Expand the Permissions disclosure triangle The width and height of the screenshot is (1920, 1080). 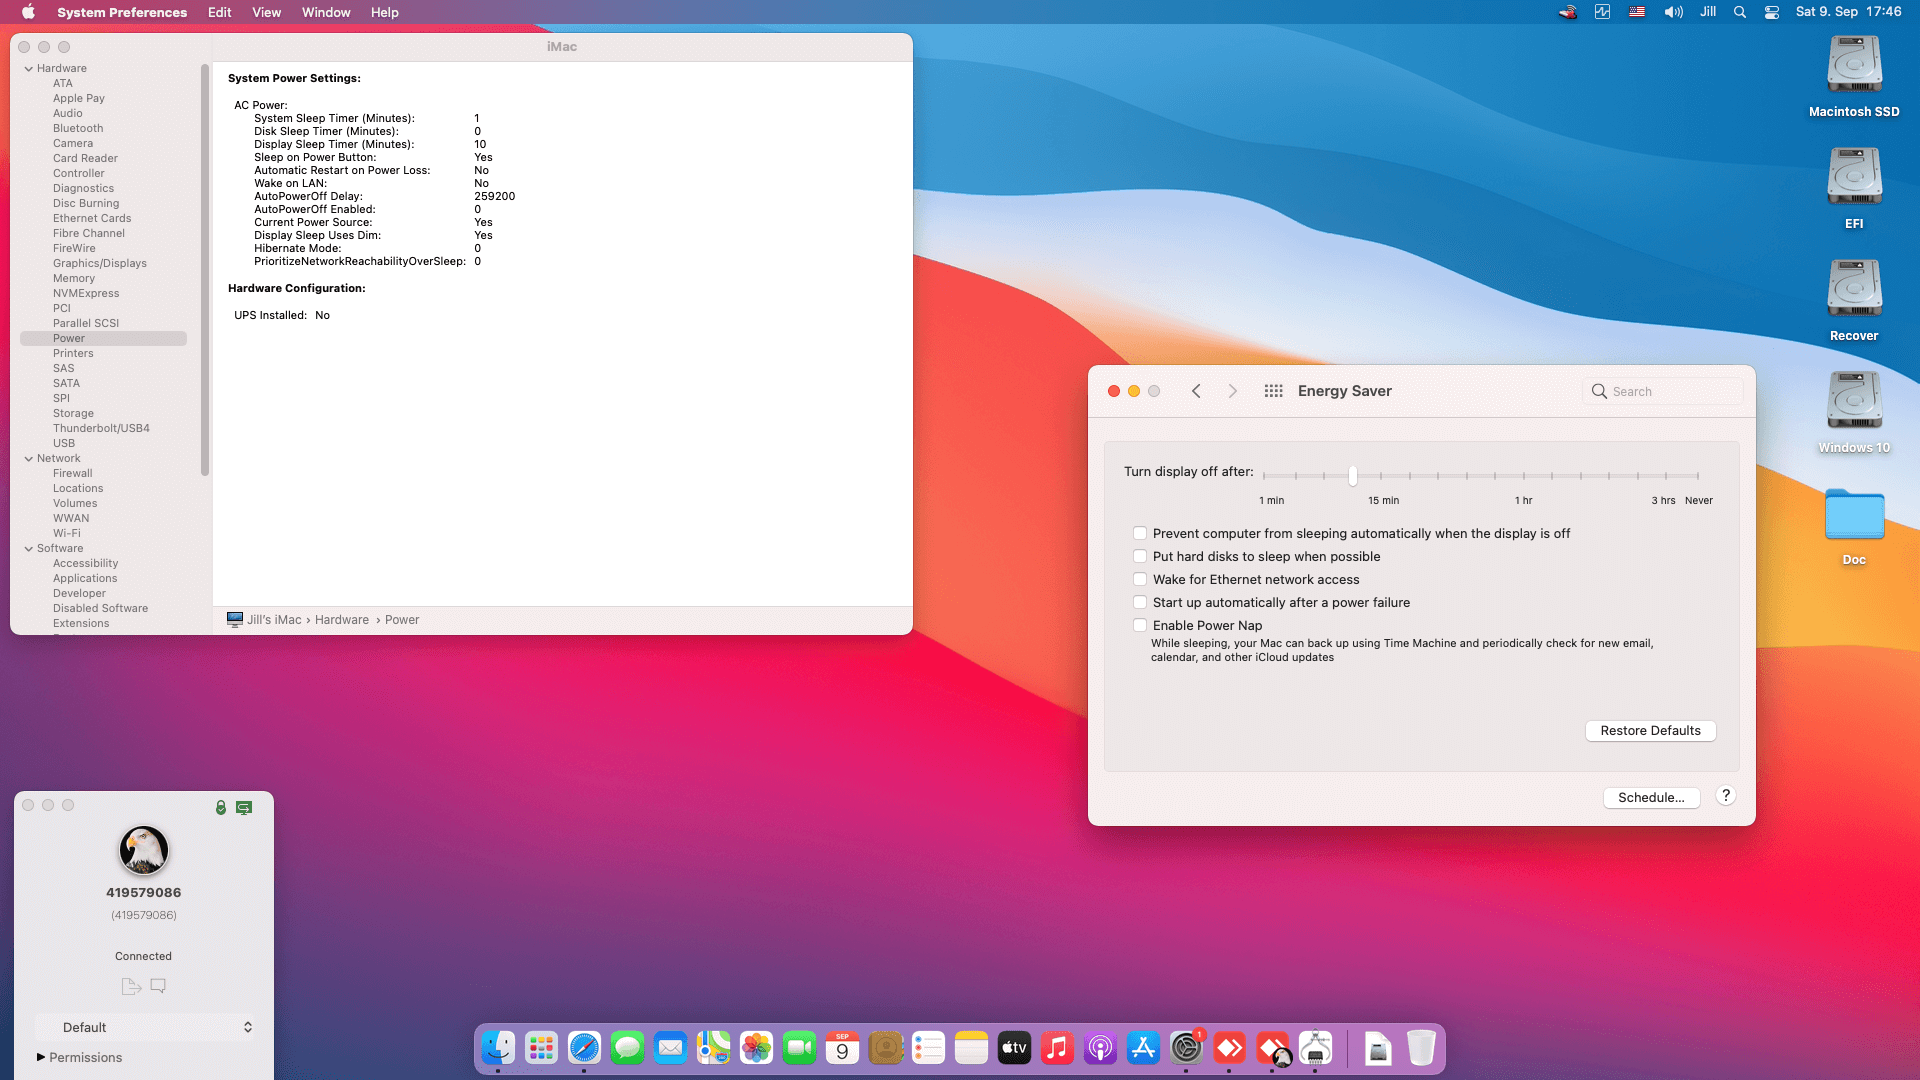(x=41, y=1057)
